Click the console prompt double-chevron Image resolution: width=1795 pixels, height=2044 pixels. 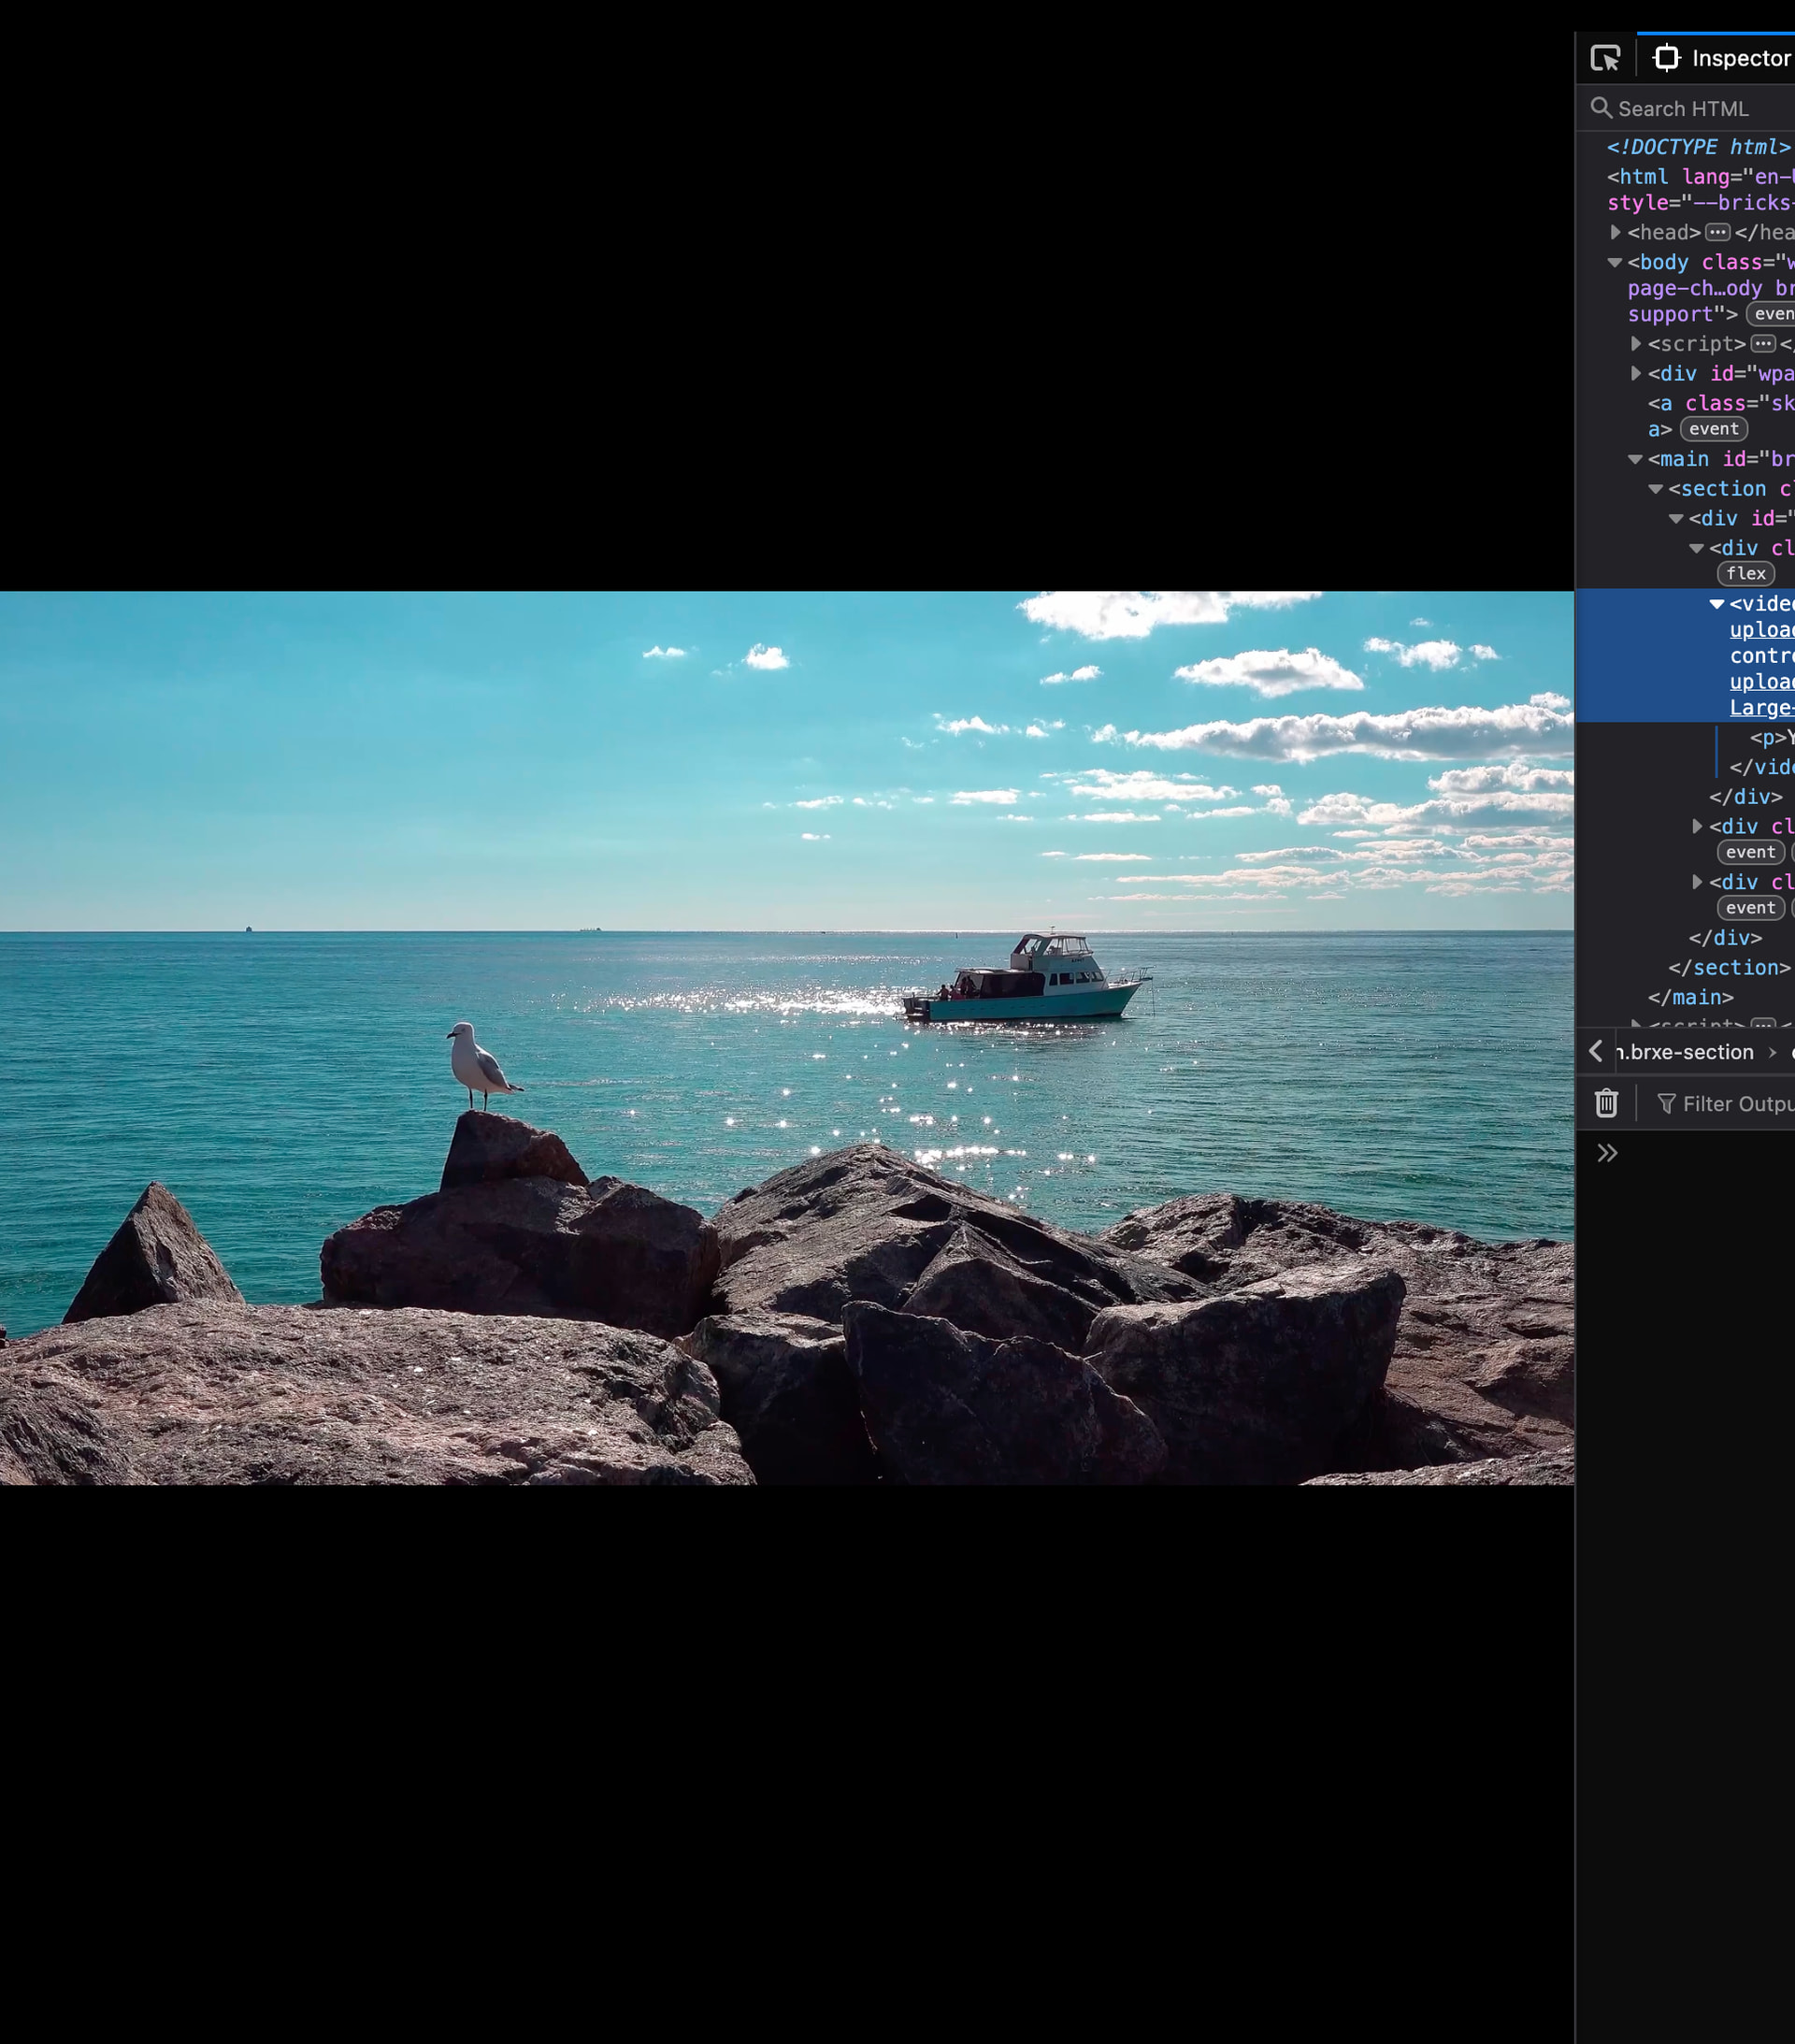click(1607, 1153)
